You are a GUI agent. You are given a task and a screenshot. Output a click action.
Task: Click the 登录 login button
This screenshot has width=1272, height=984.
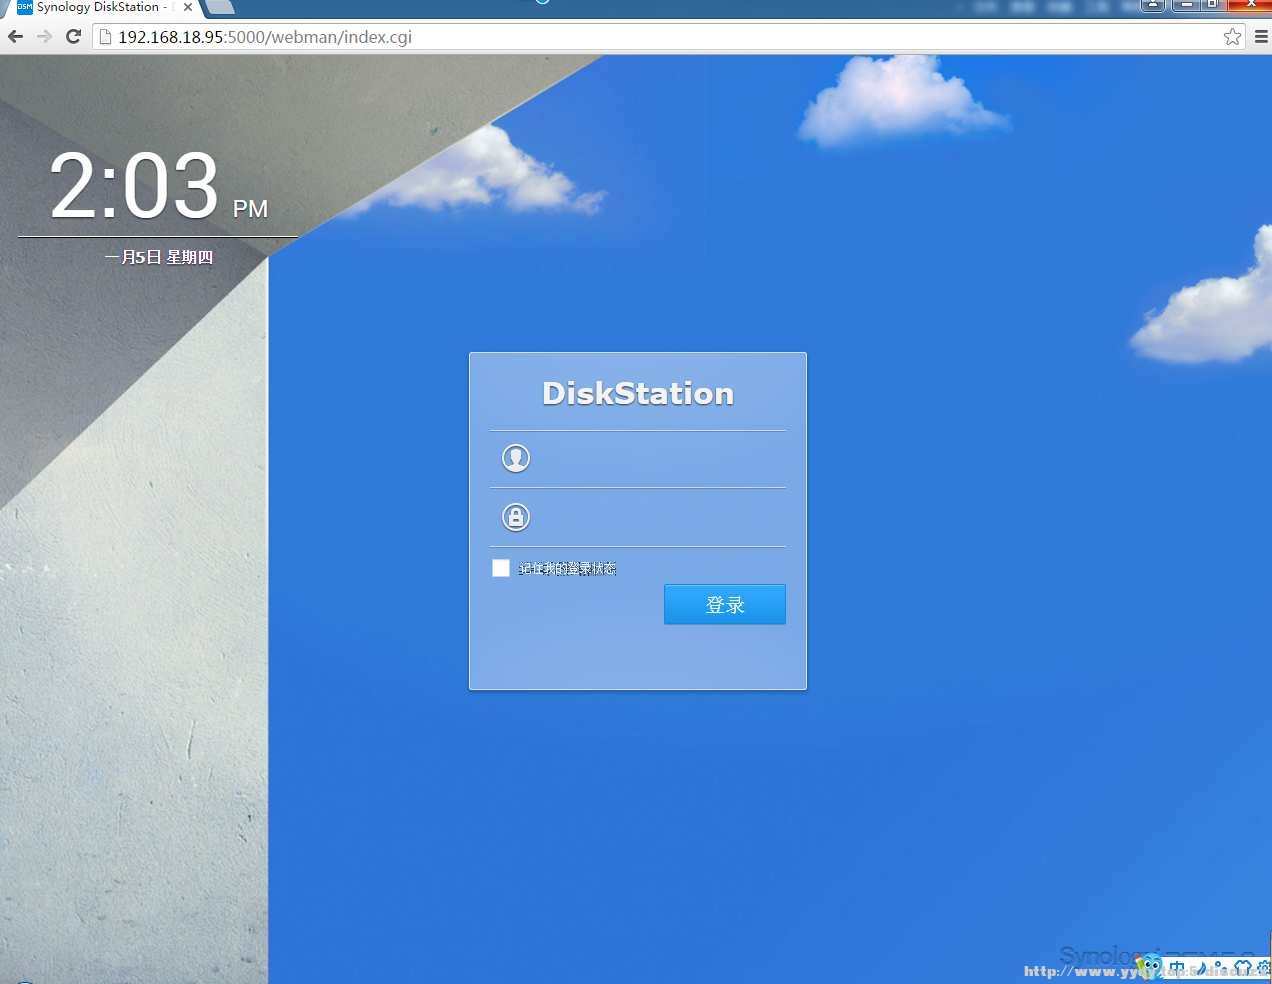(725, 605)
